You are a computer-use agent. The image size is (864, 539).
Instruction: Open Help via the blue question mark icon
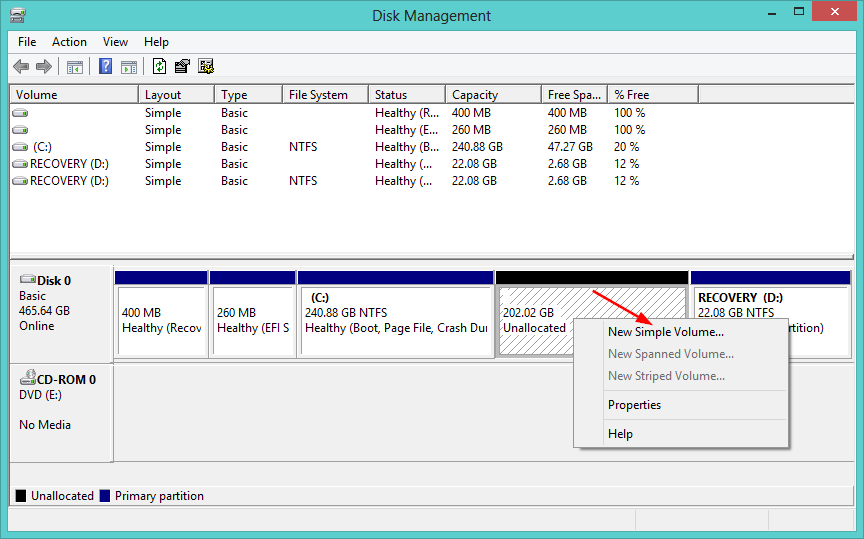click(x=105, y=67)
